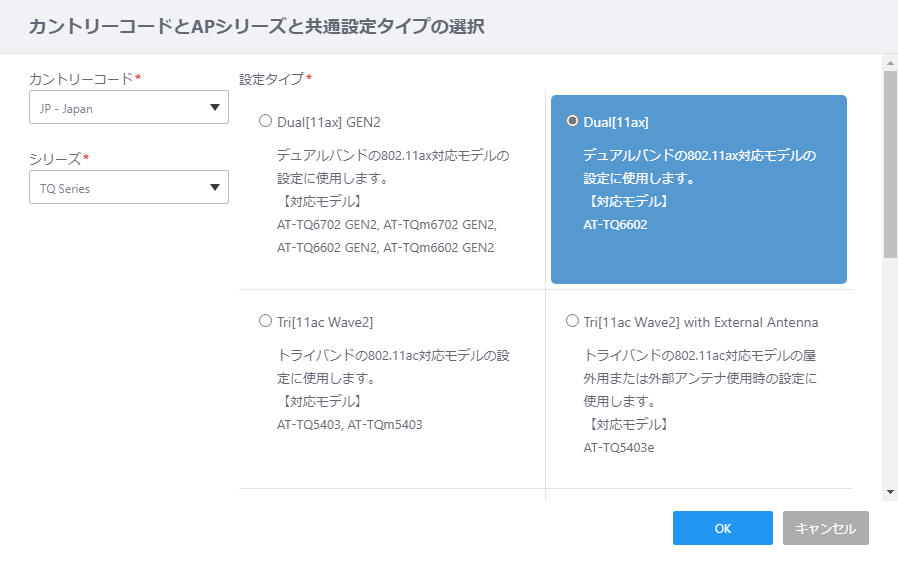Choose the Tri[11ac Wave2] radio option

265,321
